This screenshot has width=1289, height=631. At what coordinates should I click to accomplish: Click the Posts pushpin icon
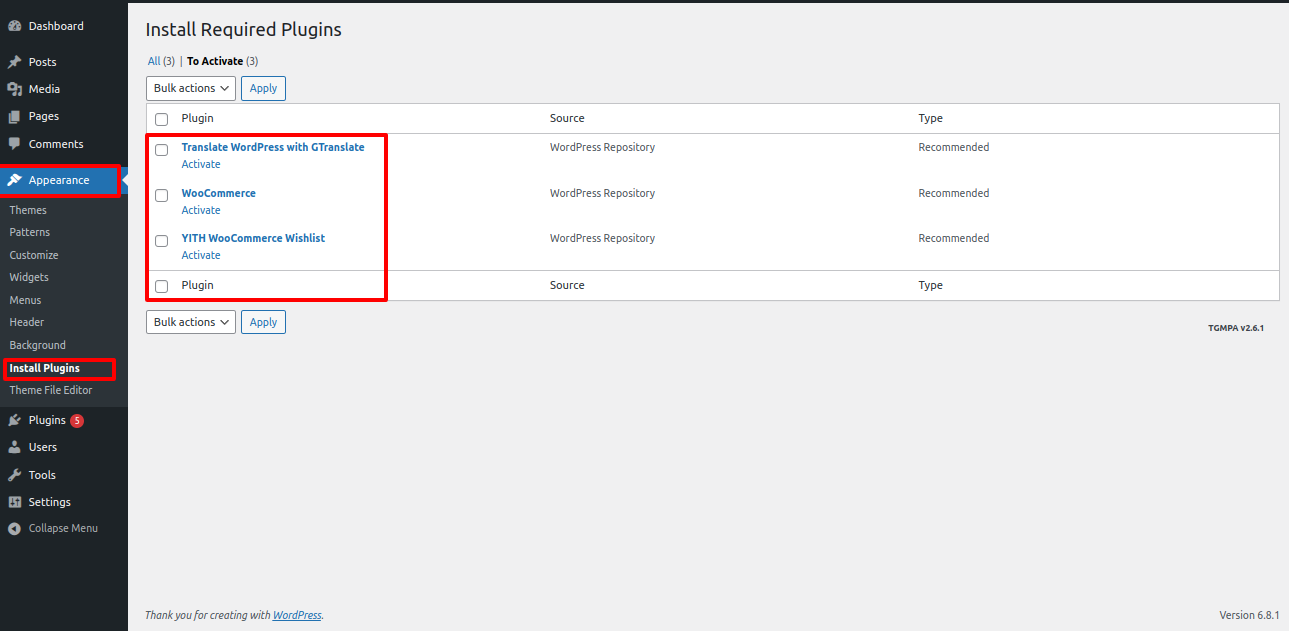15,62
